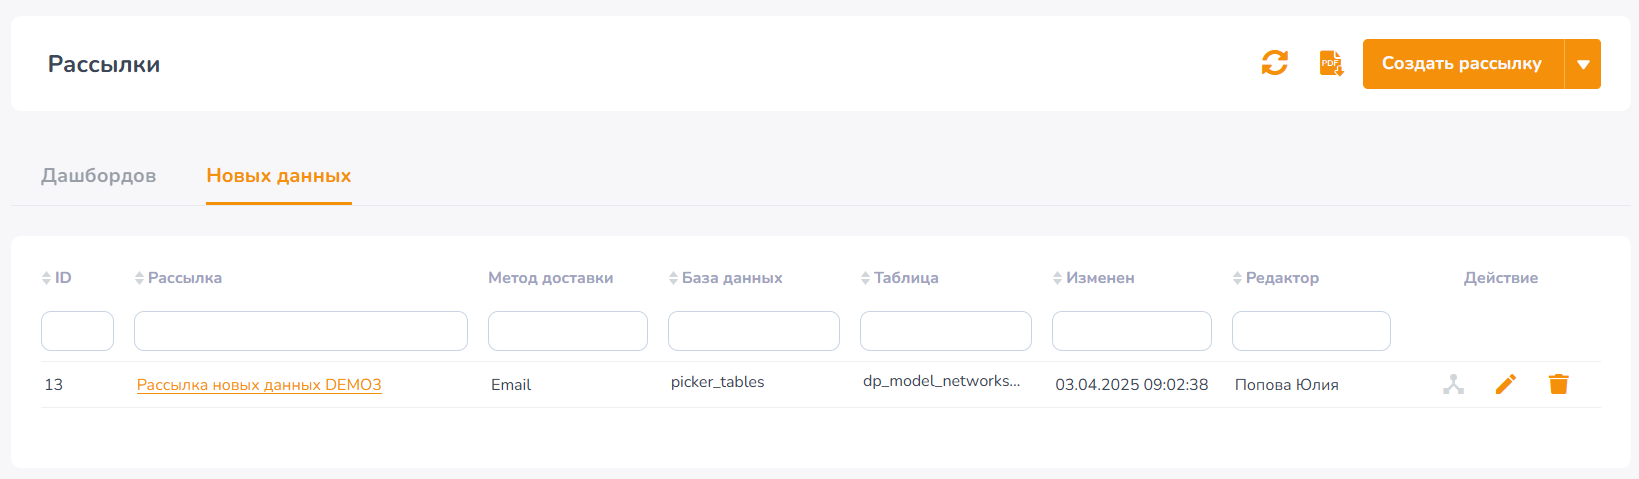1639x479 pixels.
Task: Sort by База данных column
Action: [x=725, y=278]
